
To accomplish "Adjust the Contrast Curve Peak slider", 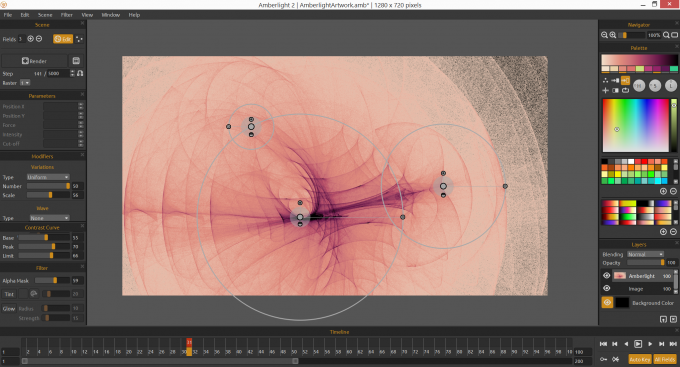I will (x=44, y=246).
